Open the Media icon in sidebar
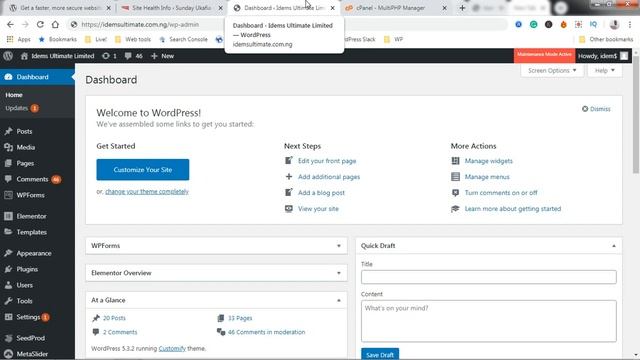 click(8, 147)
